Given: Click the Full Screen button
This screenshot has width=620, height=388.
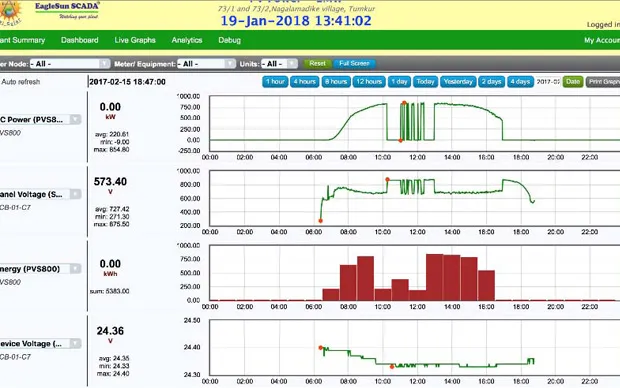Looking at the screenshot, I should [354, 63].
